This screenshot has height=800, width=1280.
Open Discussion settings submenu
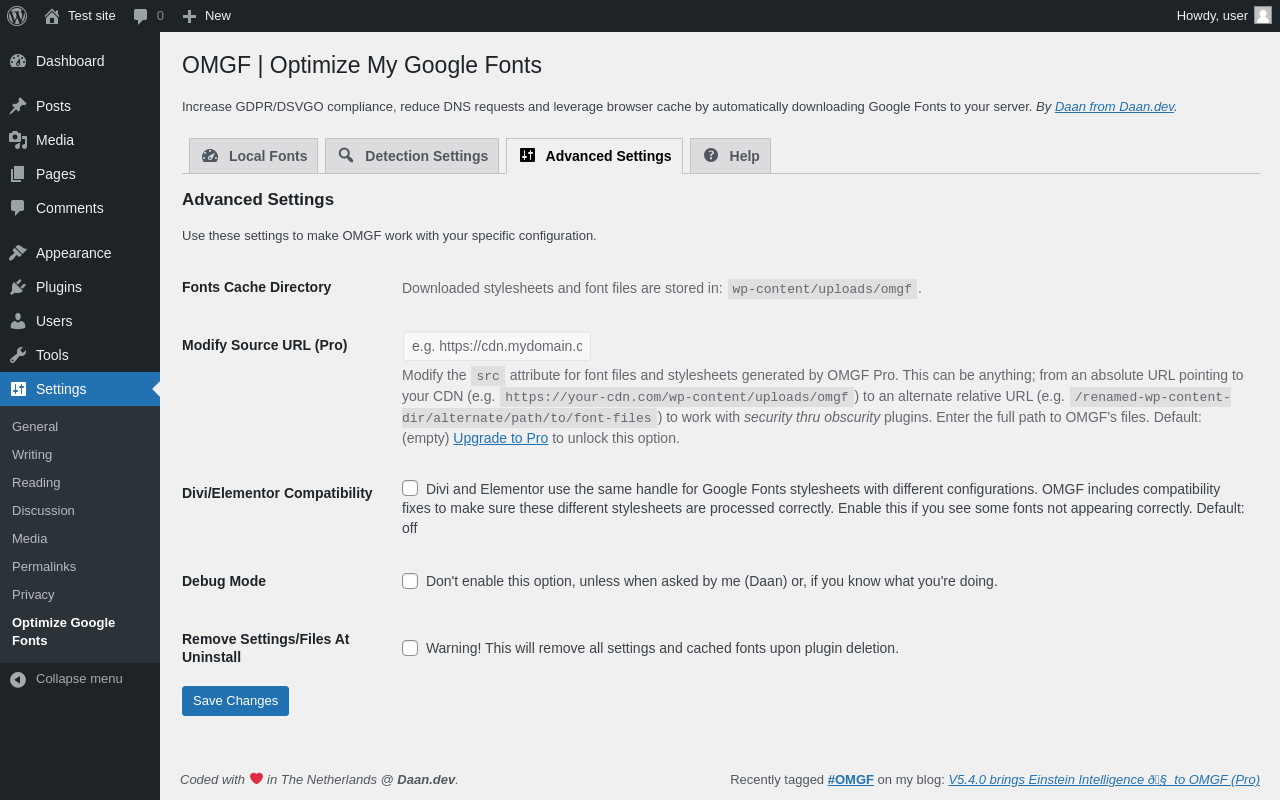click(80, 511)
